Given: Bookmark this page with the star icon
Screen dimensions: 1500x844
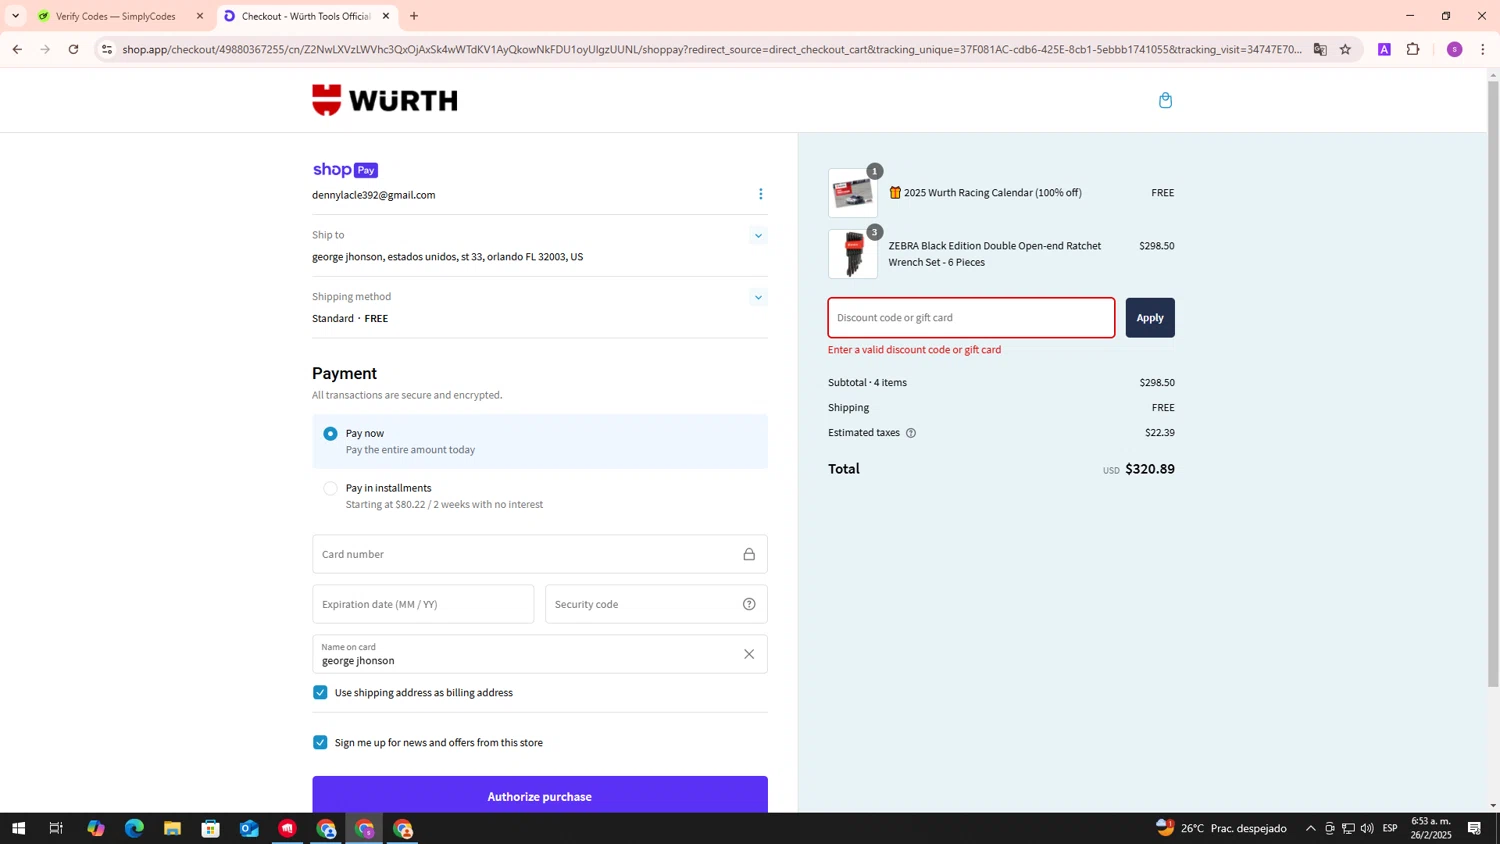Looking at the screenshot, I should 1345,49.
